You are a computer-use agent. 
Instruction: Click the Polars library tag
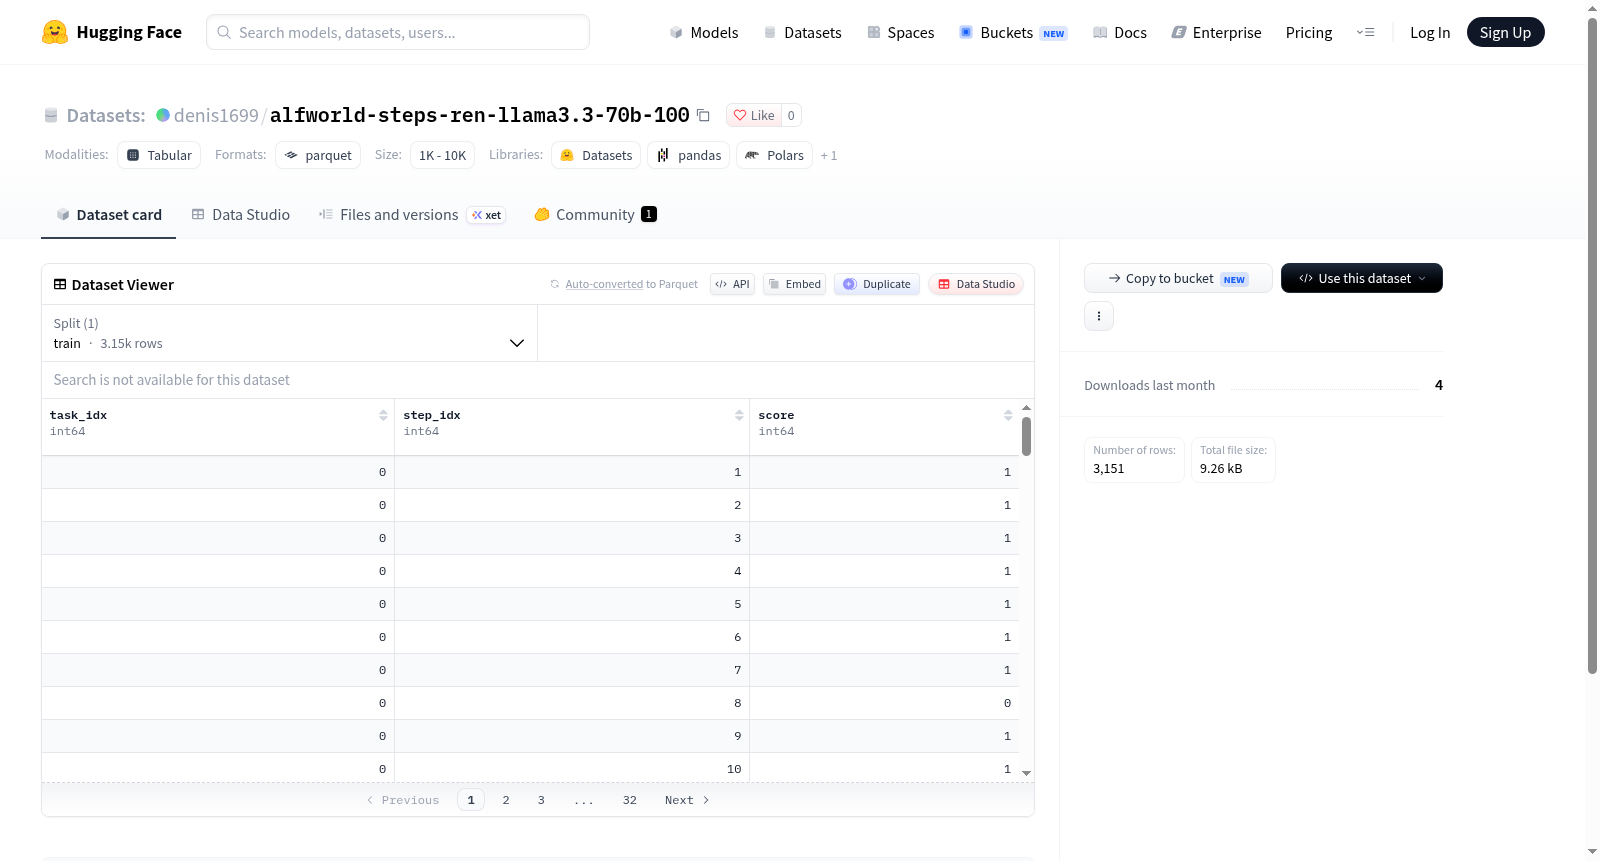point(775,155)
